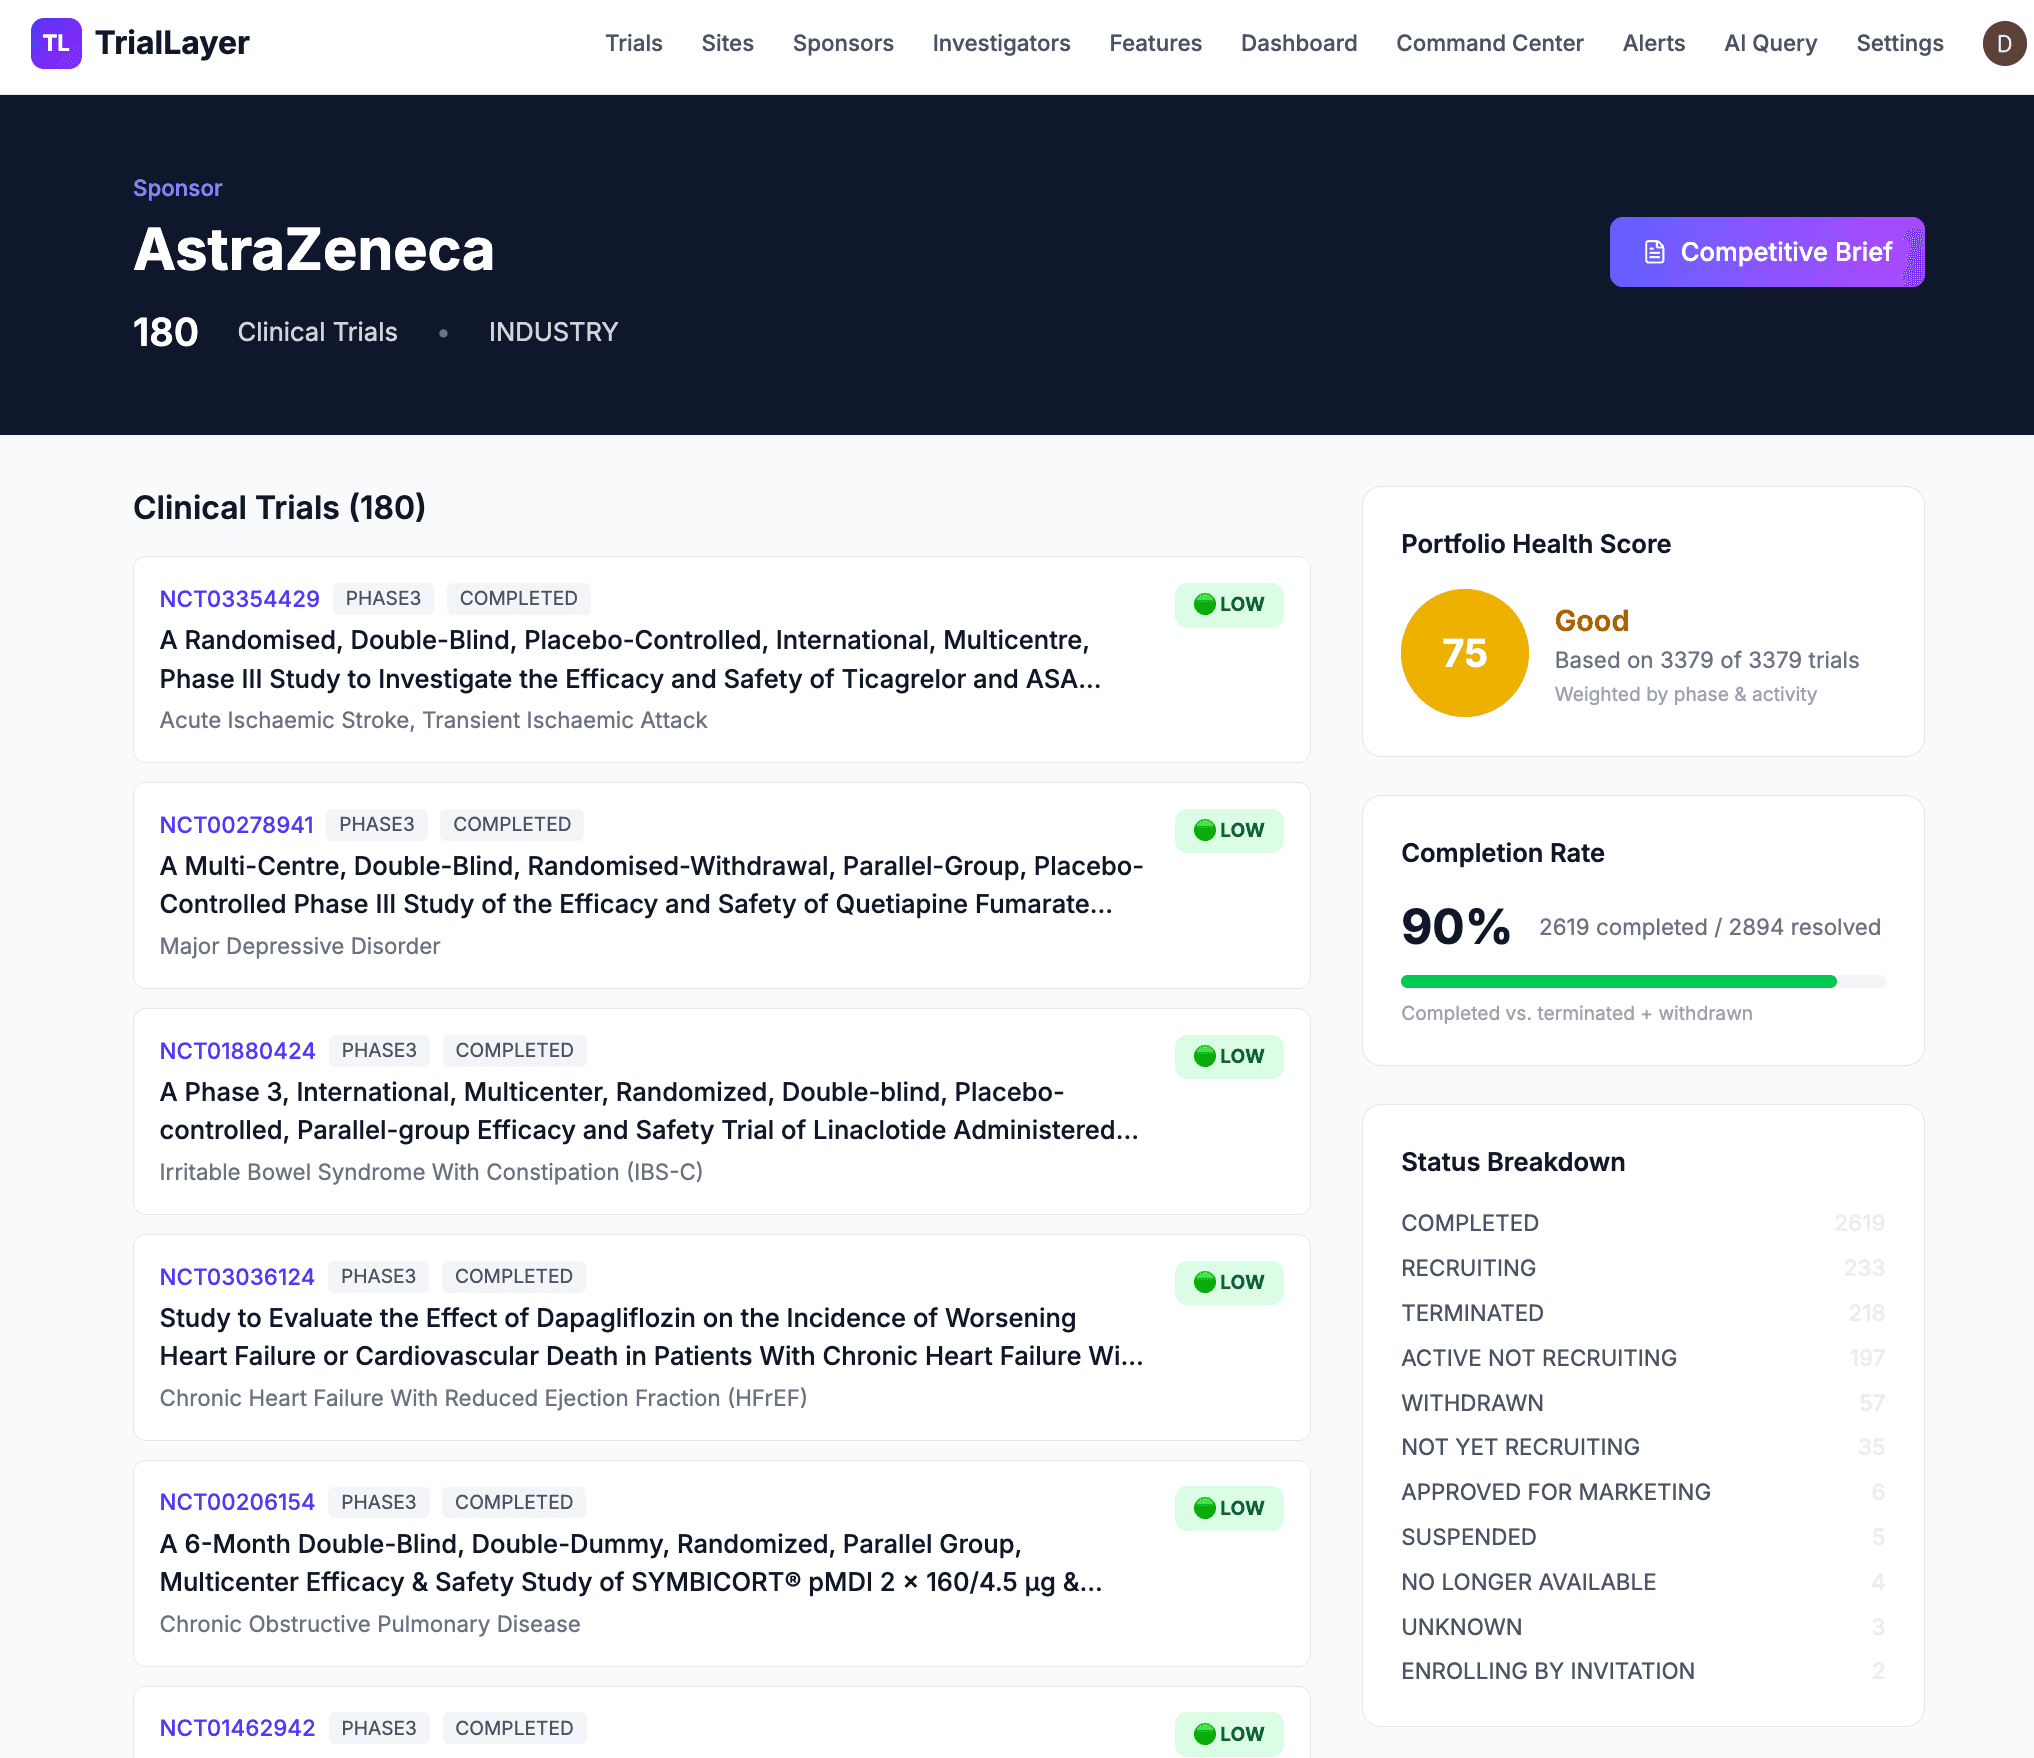Click the Sponsor breadcrumb label
Screen dimensions: 2034x1758
[177, 188]
